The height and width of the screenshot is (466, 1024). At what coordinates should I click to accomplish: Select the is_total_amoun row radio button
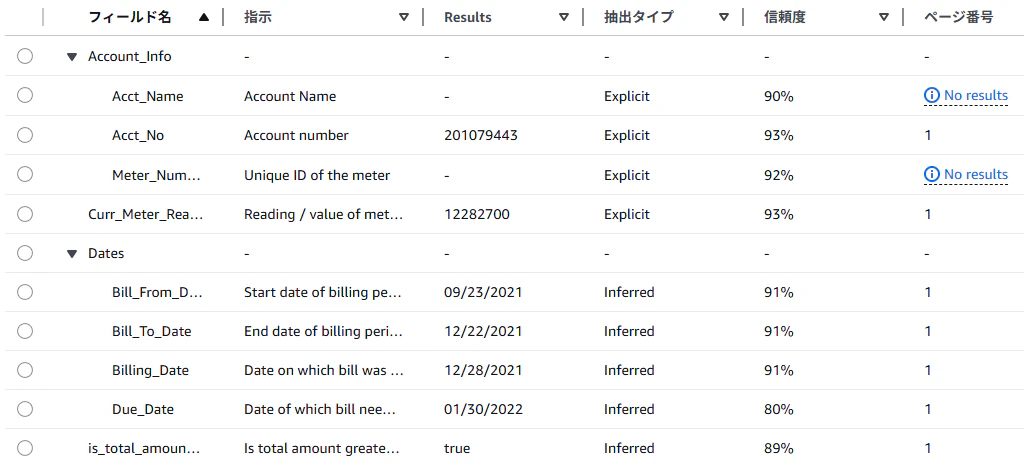coord(25,448)
